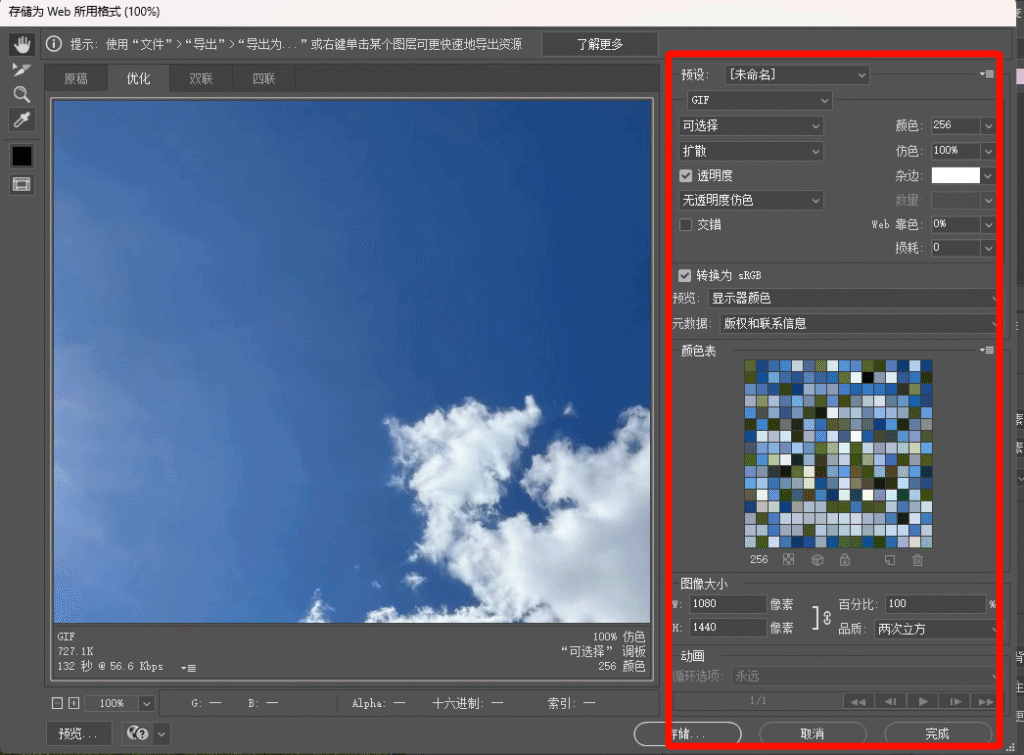
Task: Click the play button under 动画
Action: coord(923,701)
